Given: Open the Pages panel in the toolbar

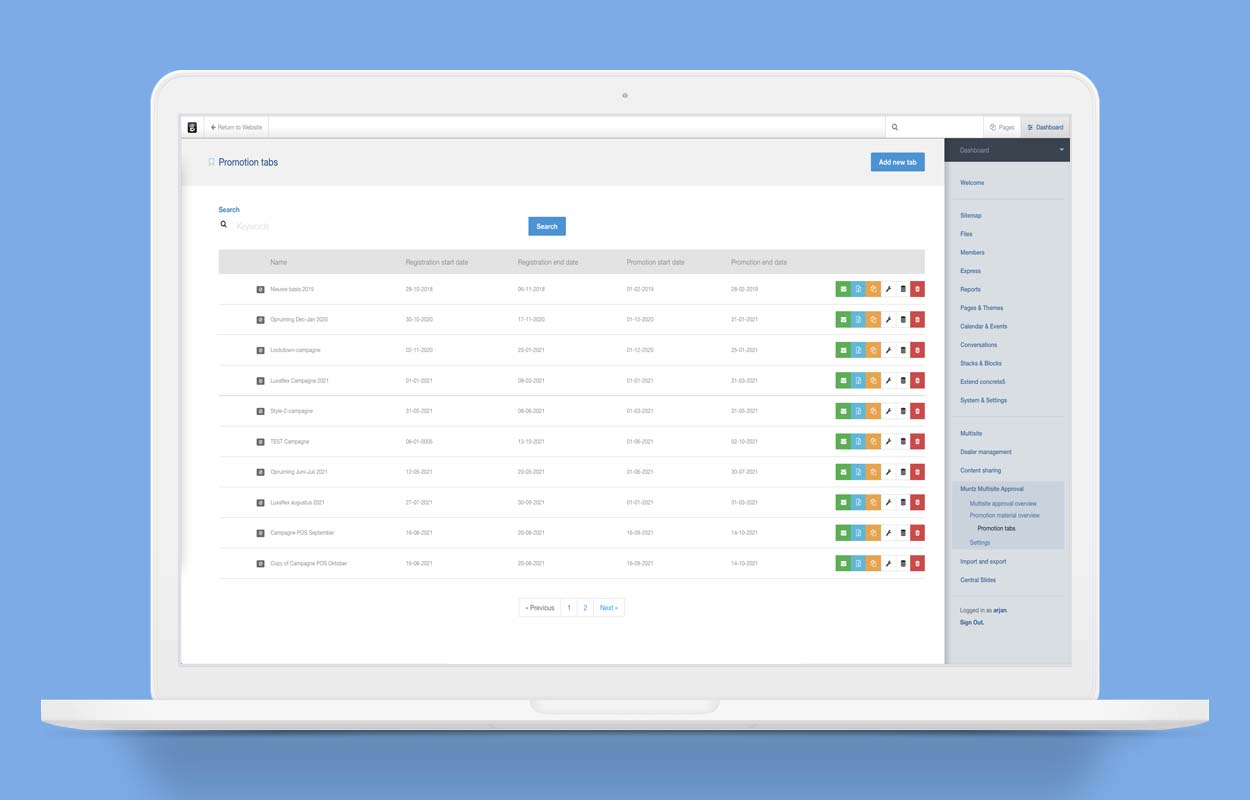Looking at the screenshot, I should click(1001, 127).
